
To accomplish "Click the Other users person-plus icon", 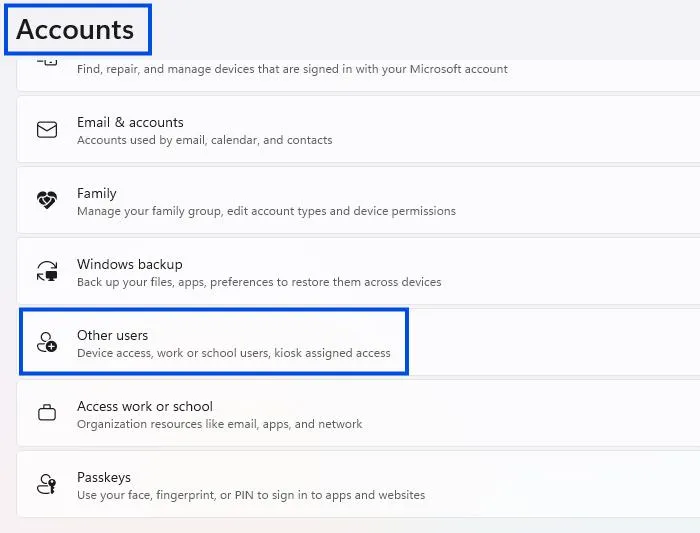I will (47, 342).
